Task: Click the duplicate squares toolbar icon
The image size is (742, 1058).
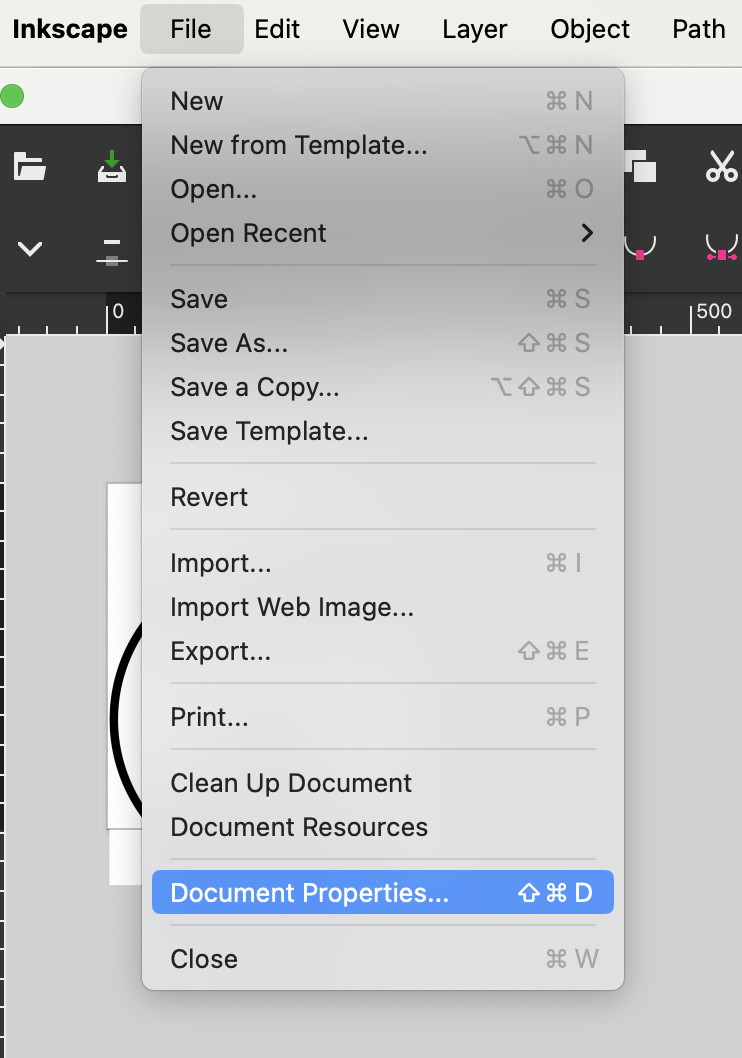Action: (640, 166)
